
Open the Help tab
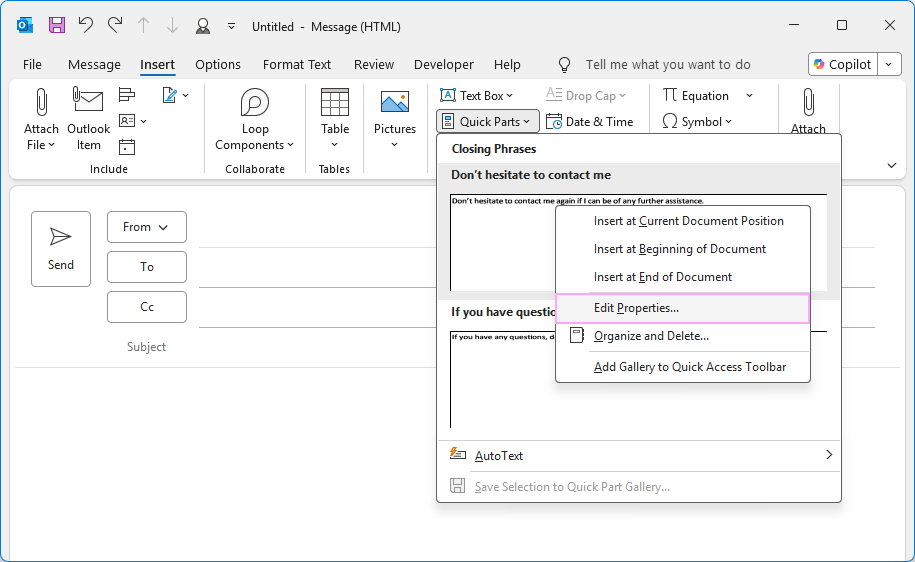click(507, 65)
